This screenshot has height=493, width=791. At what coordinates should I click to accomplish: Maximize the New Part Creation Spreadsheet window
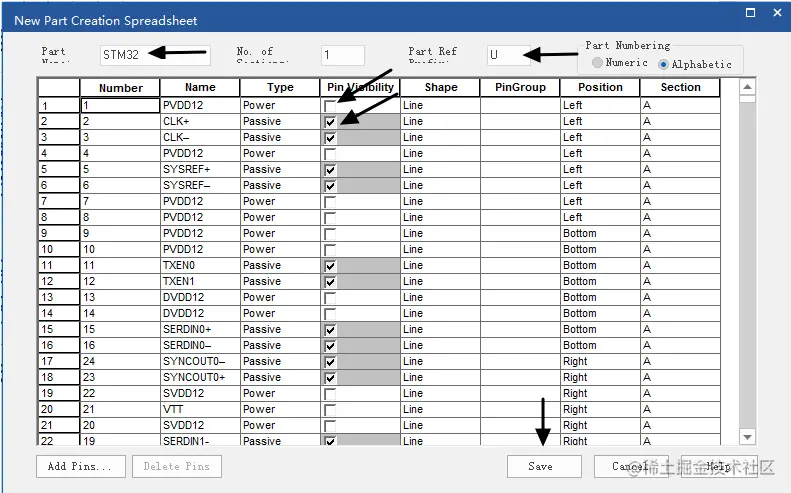click(x=751, y=13)
